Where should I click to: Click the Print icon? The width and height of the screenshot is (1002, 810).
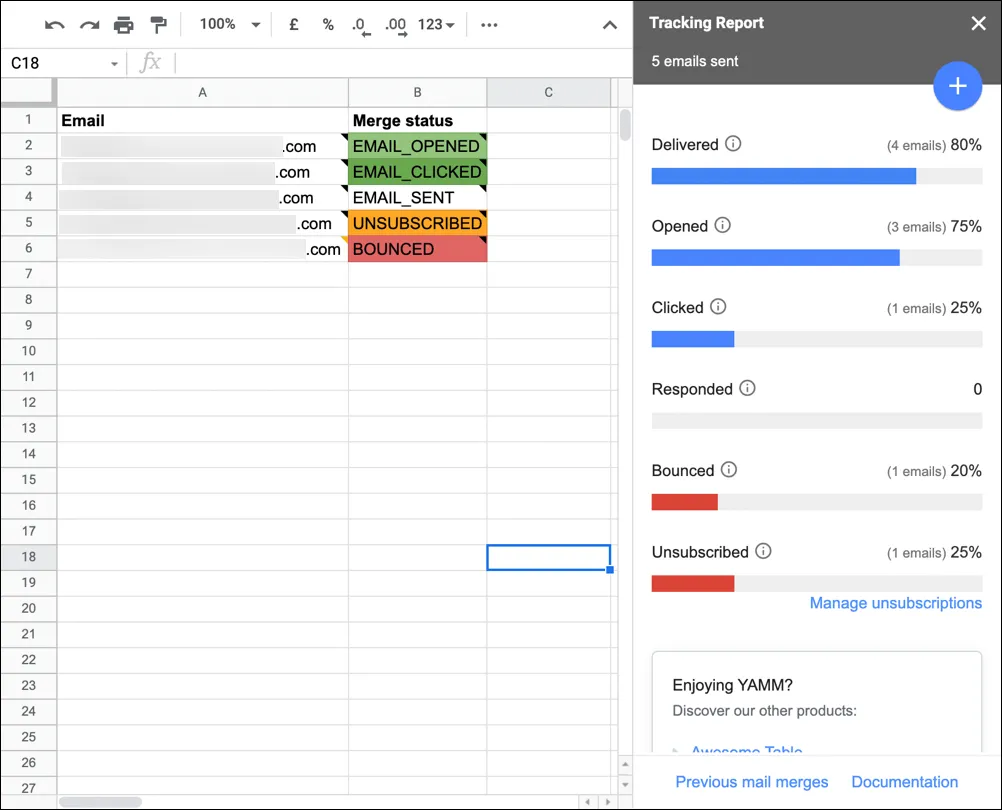pos(123,25)
